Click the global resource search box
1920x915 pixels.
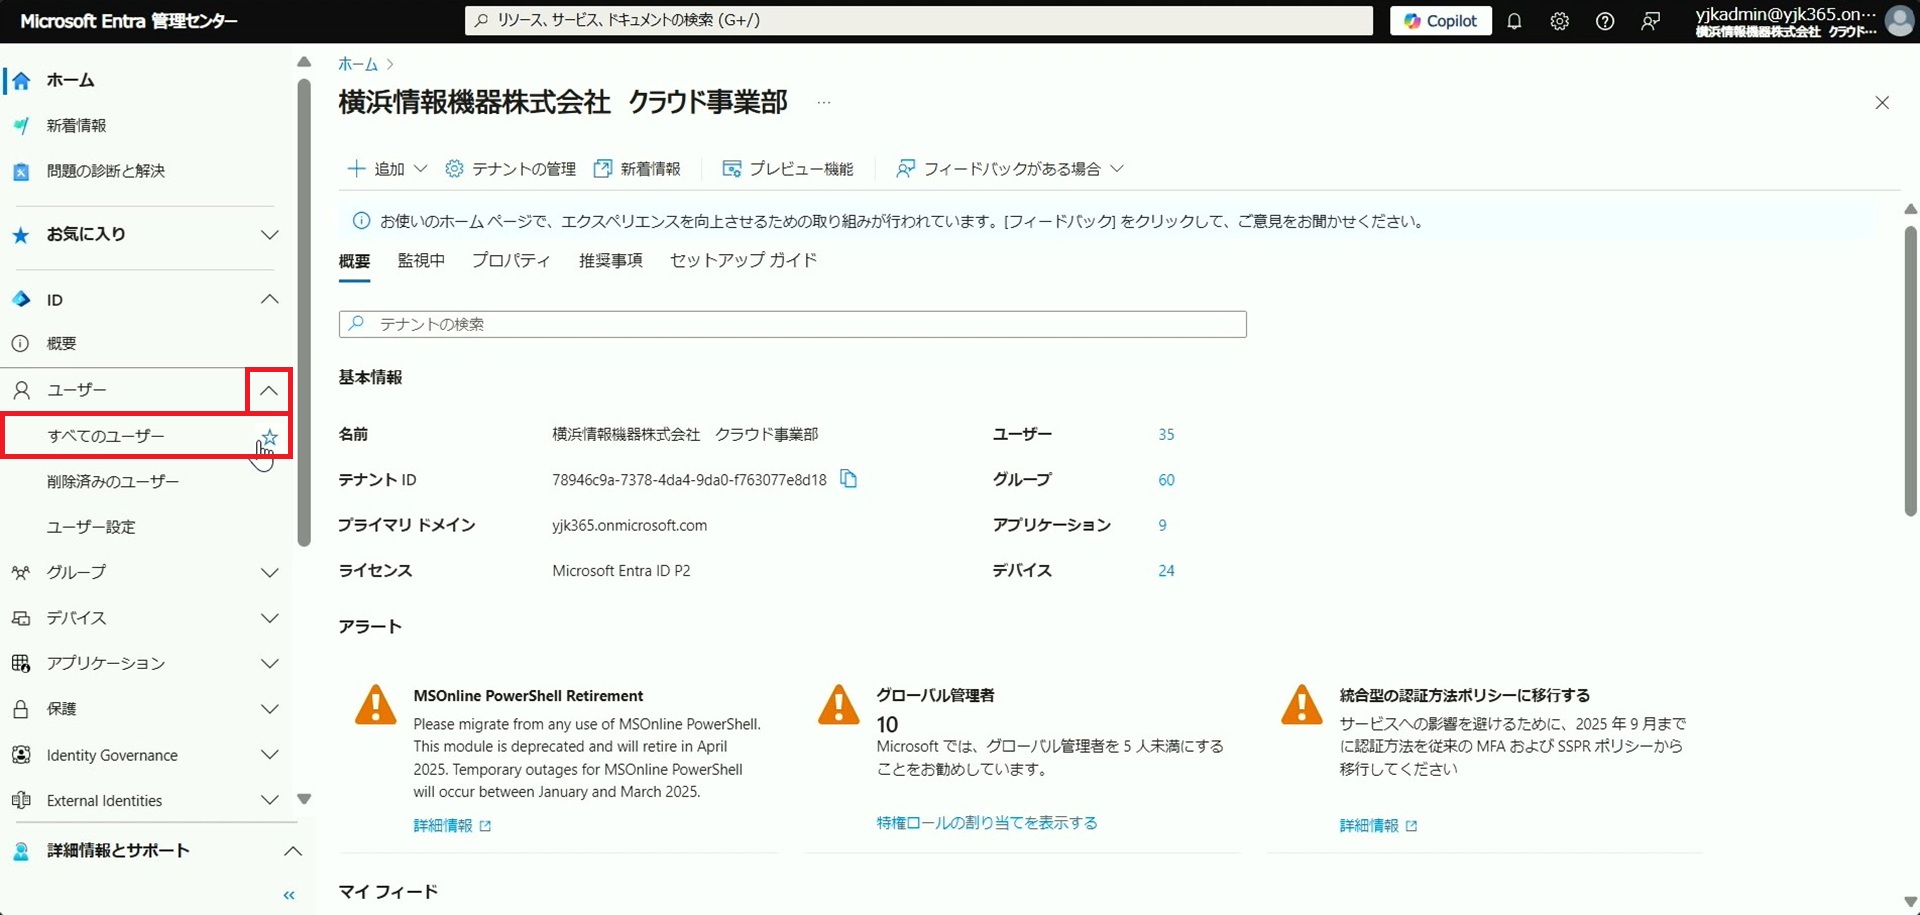pos(919,20)
